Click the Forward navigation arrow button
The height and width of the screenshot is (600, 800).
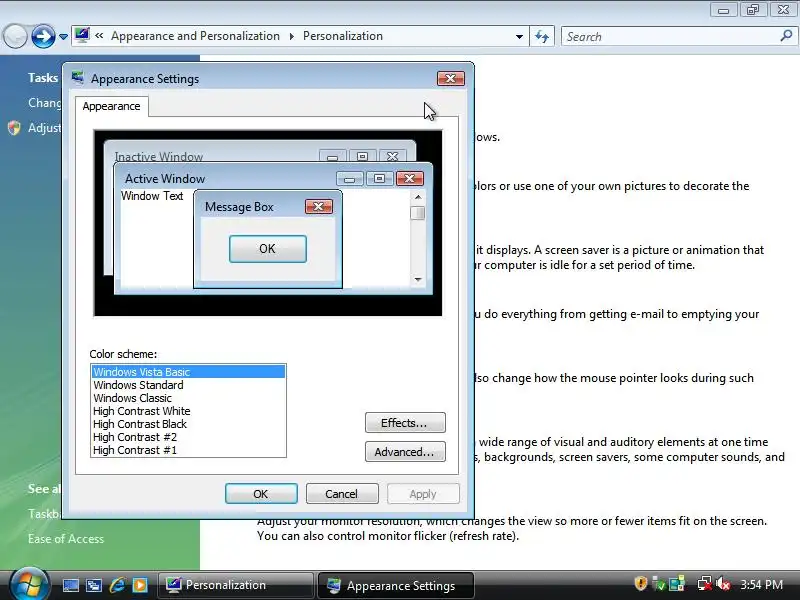pos(43,36)
